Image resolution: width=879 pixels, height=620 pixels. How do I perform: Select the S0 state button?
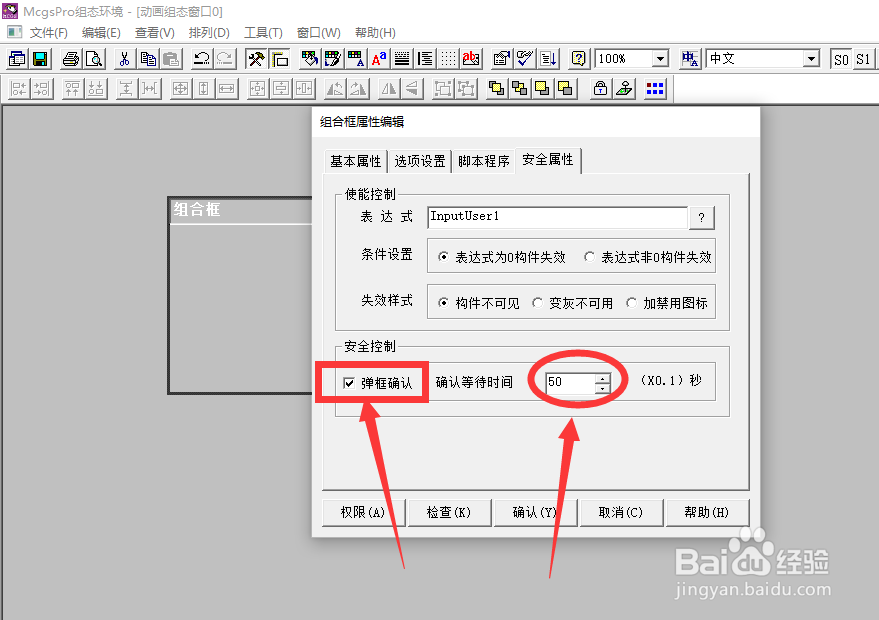click(841, 59)
